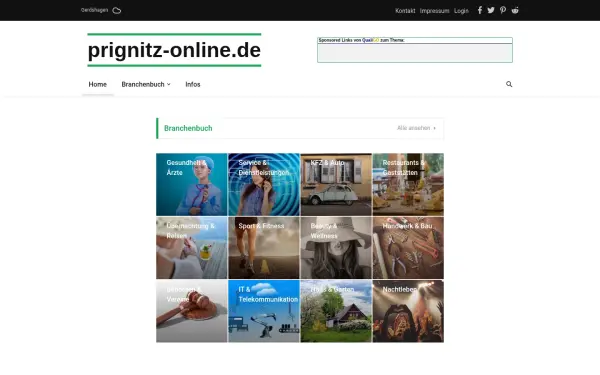Open the Restaurants & Gaststätten tile
Viewport: 600px width, 375px height.
tap(408, 184)
